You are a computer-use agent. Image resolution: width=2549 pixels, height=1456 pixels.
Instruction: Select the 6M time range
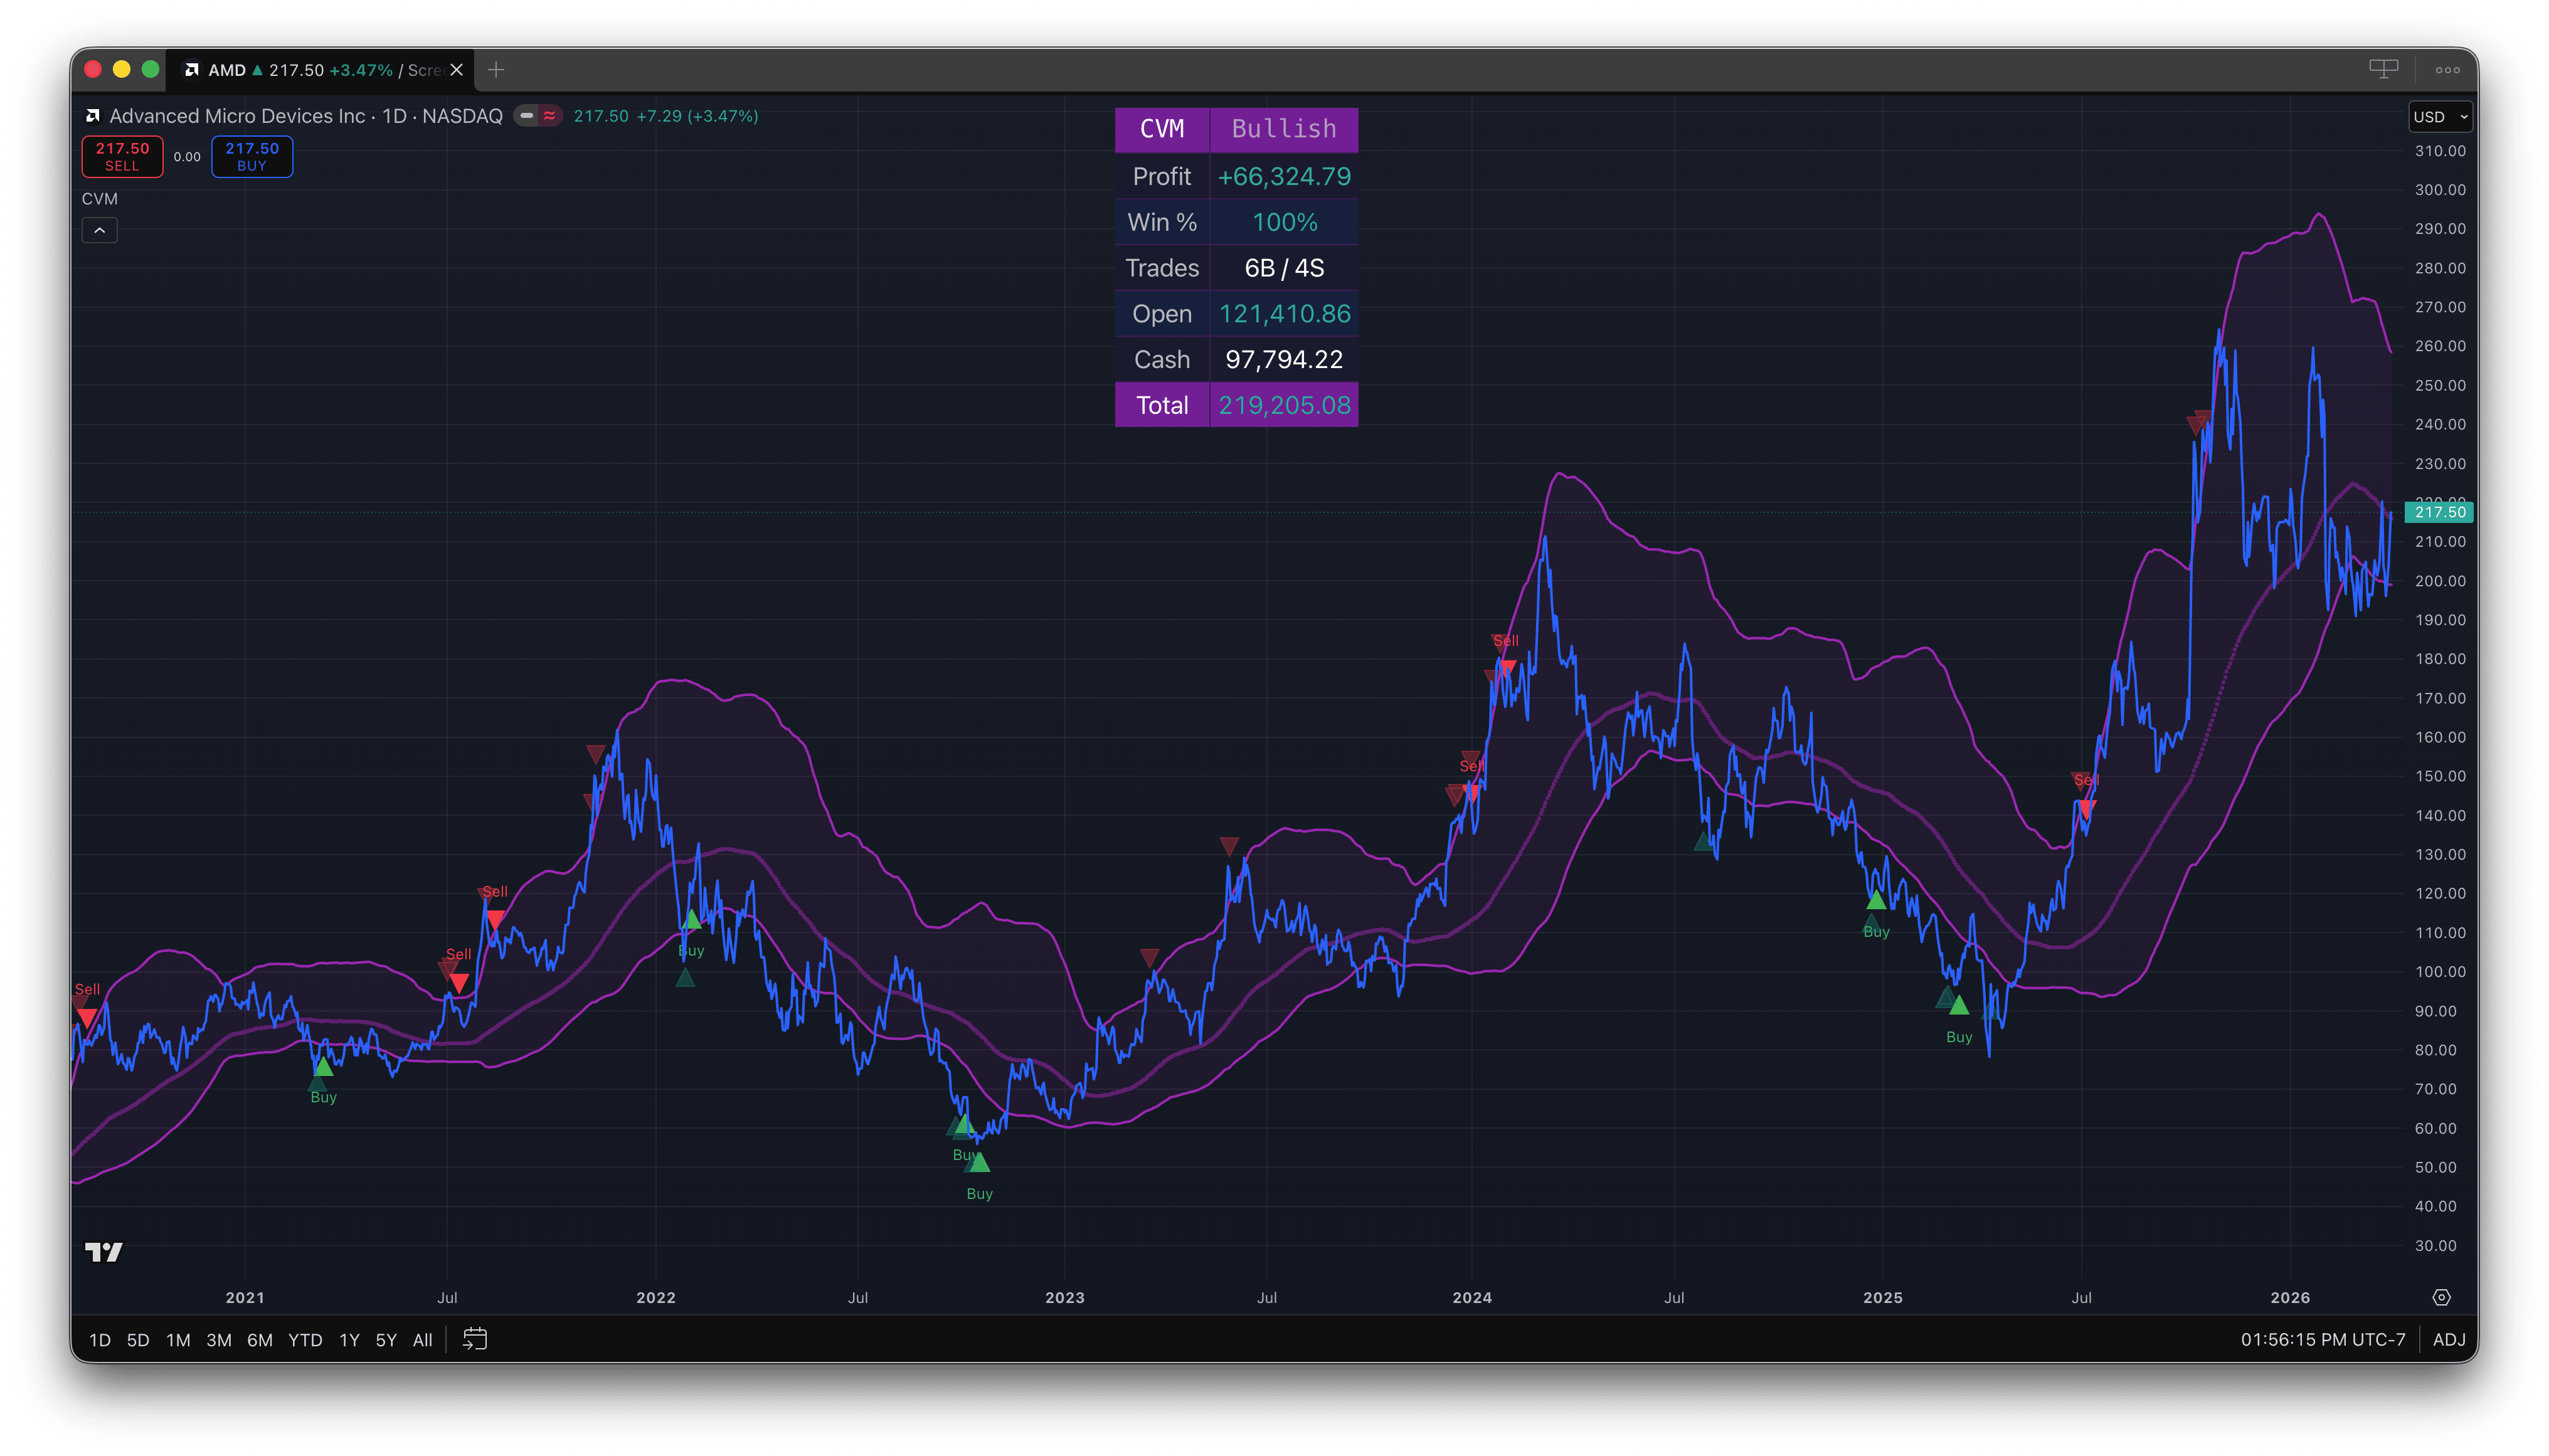point(260,1340)
